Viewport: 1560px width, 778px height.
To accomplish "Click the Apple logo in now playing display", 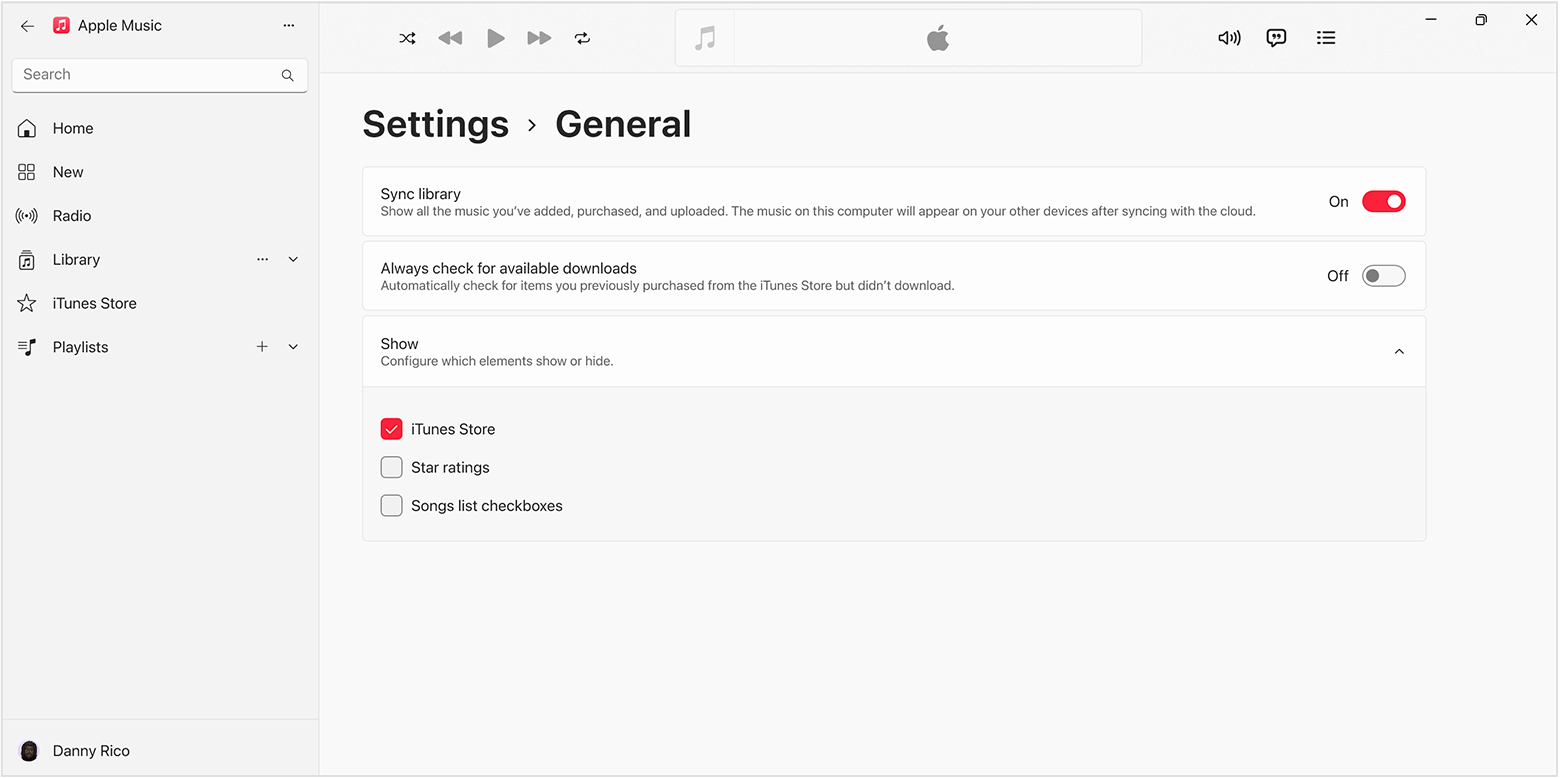I will (937, 38).
